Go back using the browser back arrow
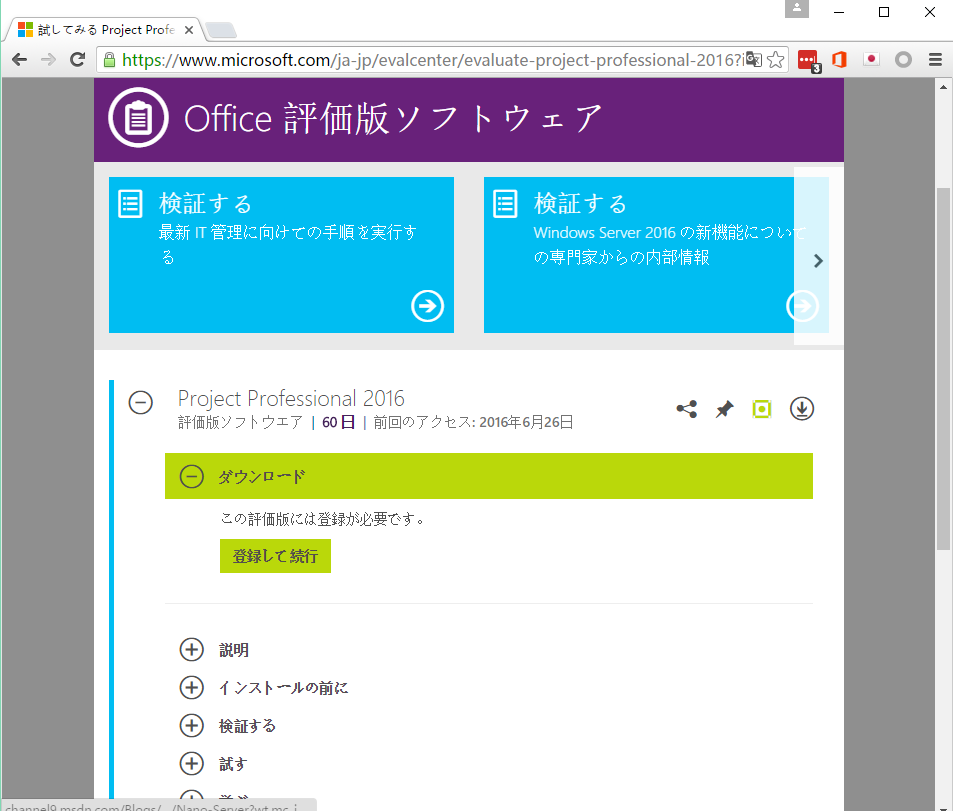The height and width of the screenshot is (811, 953). point(19,60)
